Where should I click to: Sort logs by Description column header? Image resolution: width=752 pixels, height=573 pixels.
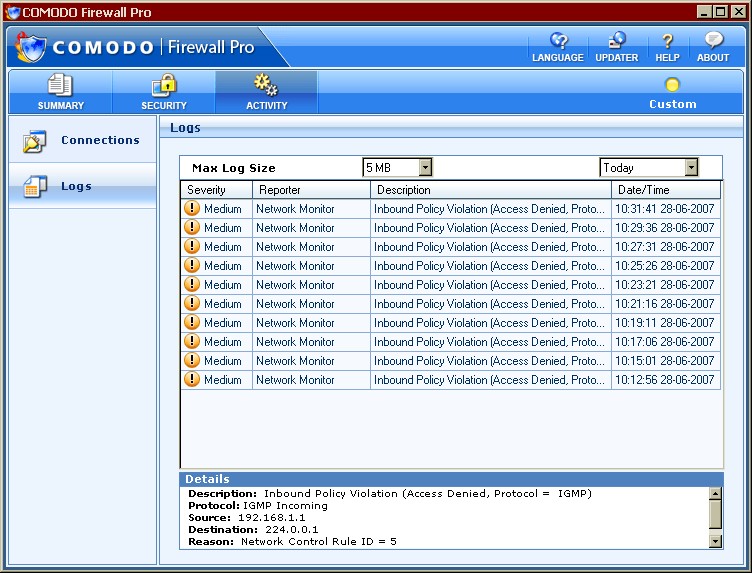click(491, 190)
